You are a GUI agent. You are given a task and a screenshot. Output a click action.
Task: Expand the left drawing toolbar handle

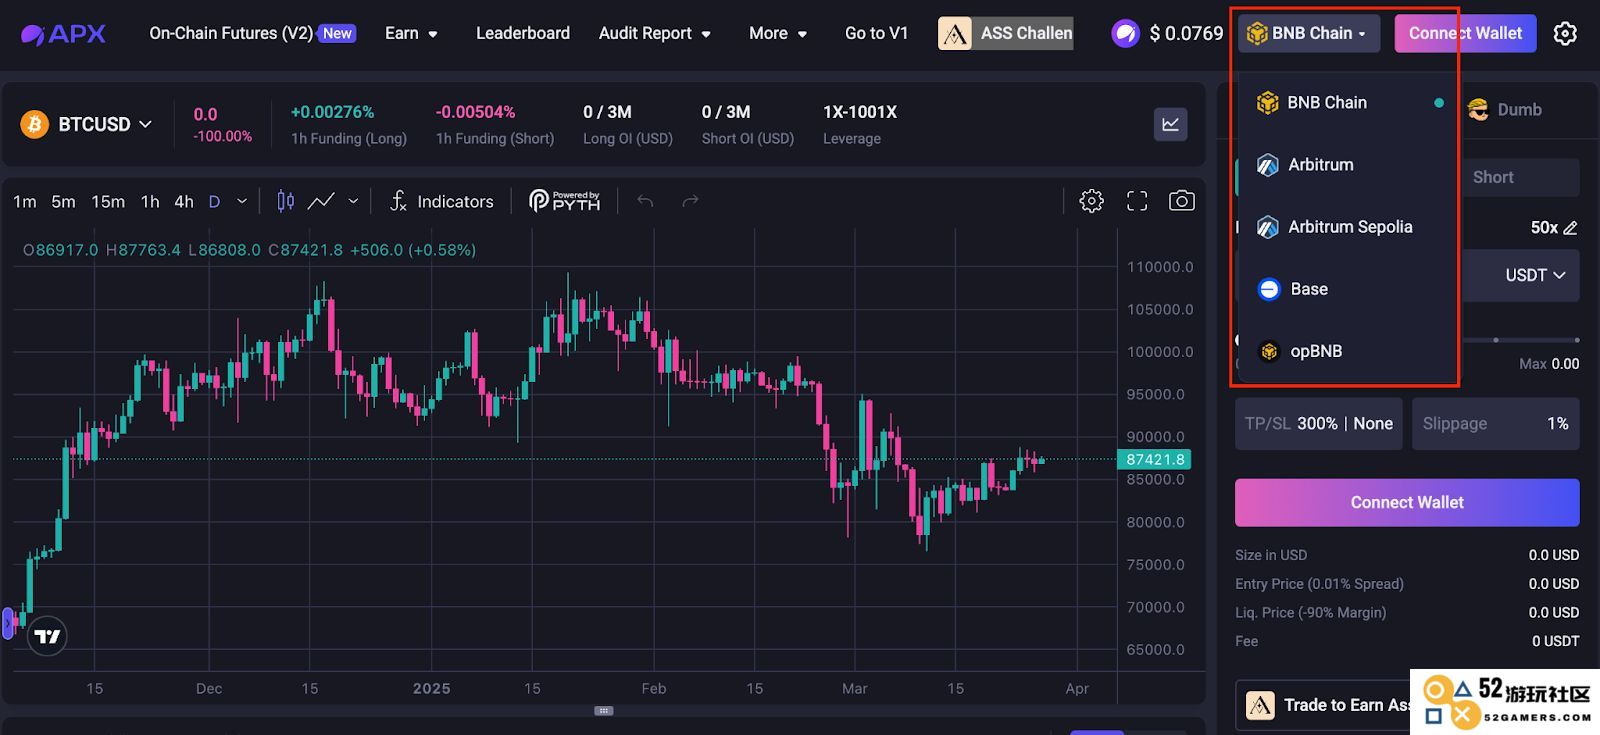(x=7, y=623)
